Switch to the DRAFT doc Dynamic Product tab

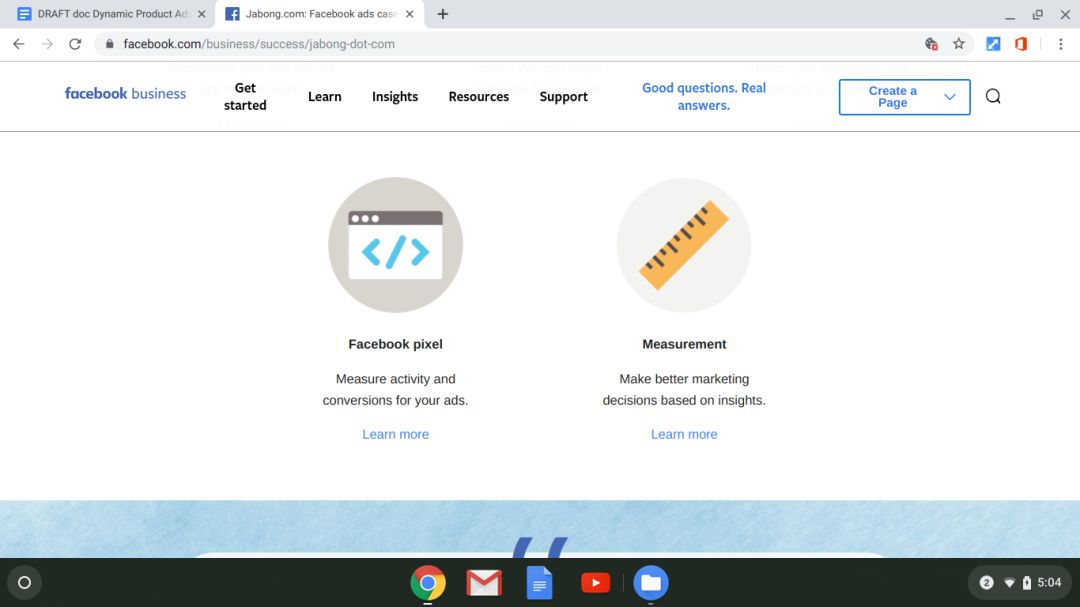tap(105, 14)
